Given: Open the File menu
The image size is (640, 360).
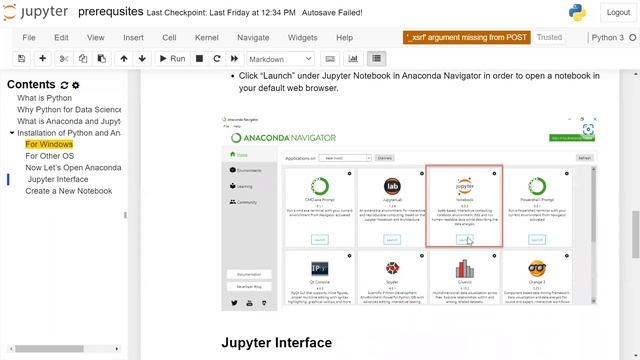Looking at the screenshot, I should [x=29, y=38].
